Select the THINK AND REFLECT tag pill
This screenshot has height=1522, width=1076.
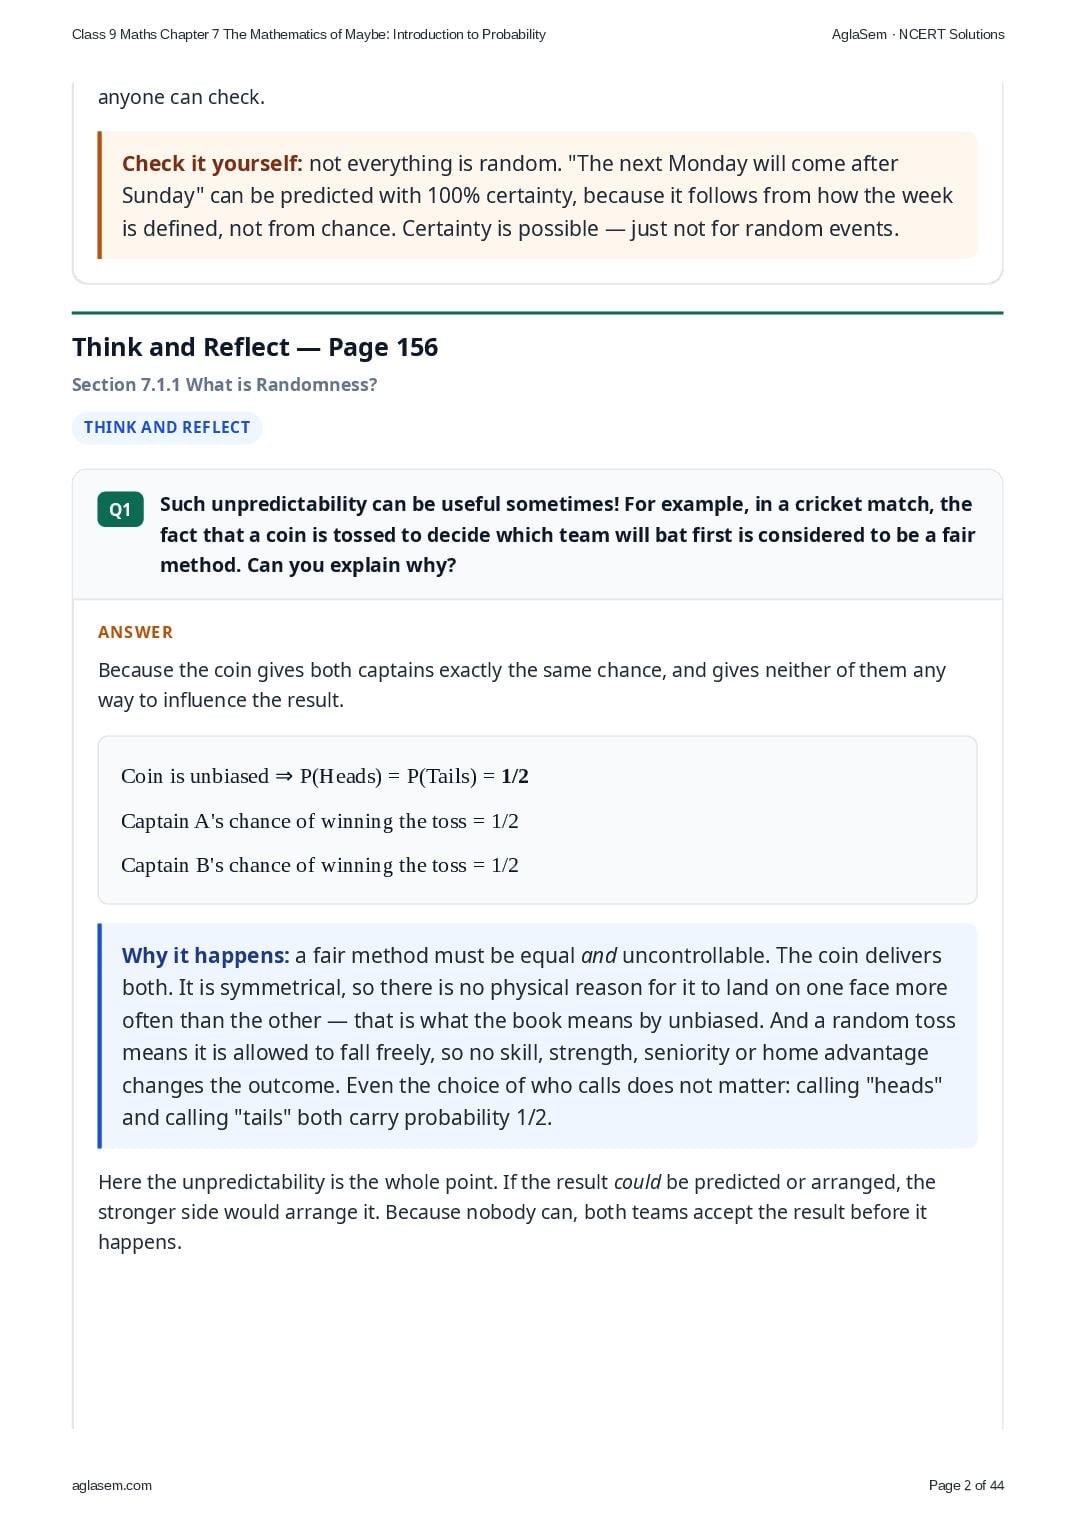coord(167,427)
